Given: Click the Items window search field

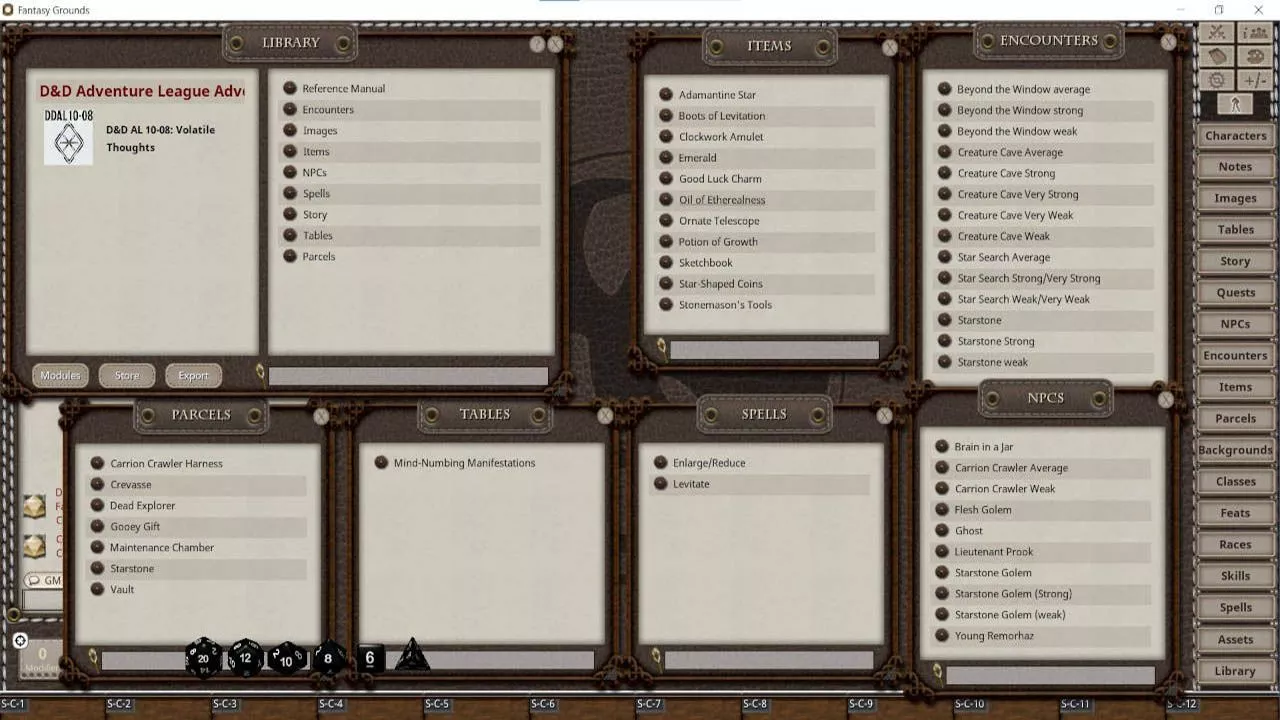Looking at the screenshot, I should point(774,350).
